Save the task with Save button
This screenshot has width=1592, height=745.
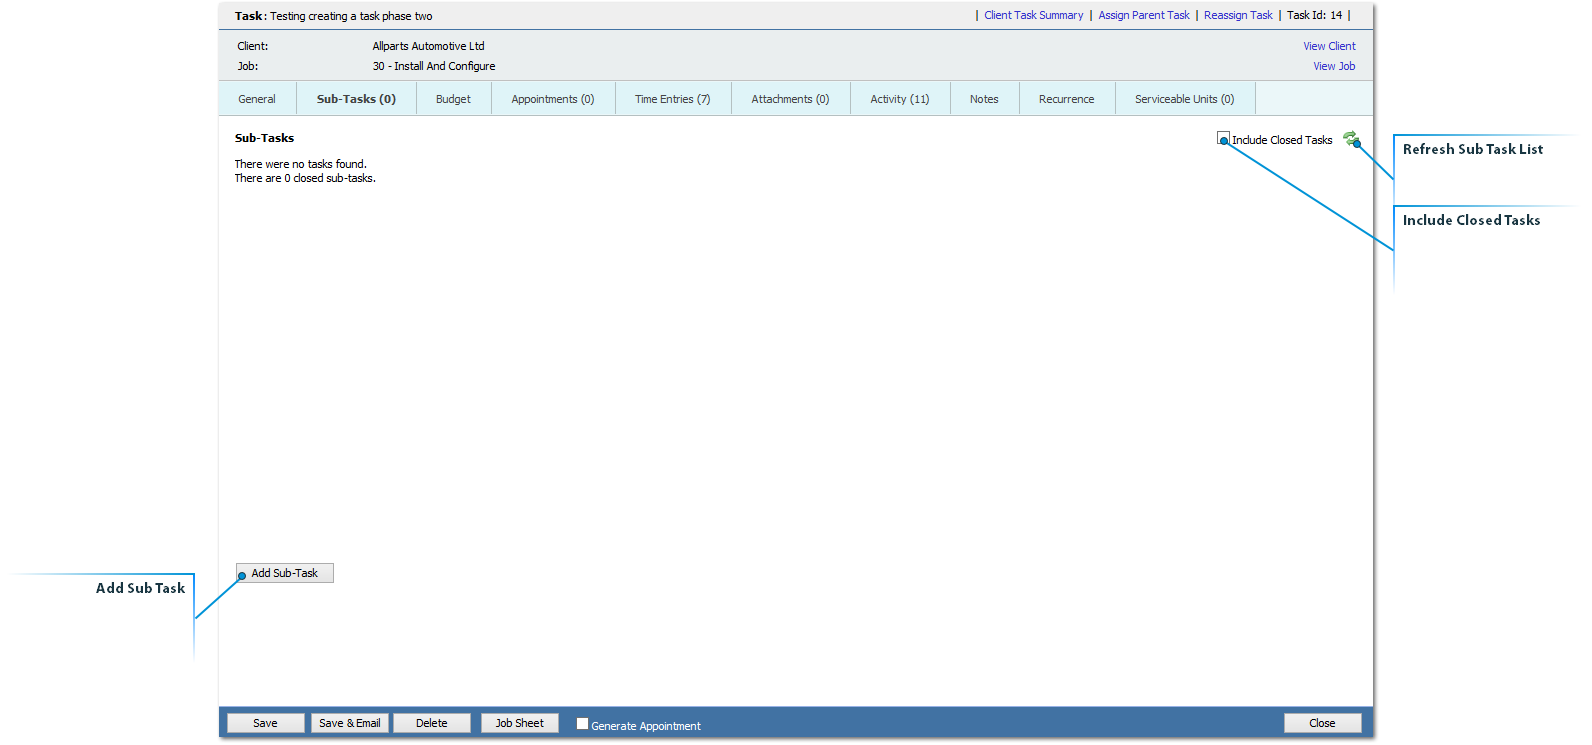(x=265, y=723)
